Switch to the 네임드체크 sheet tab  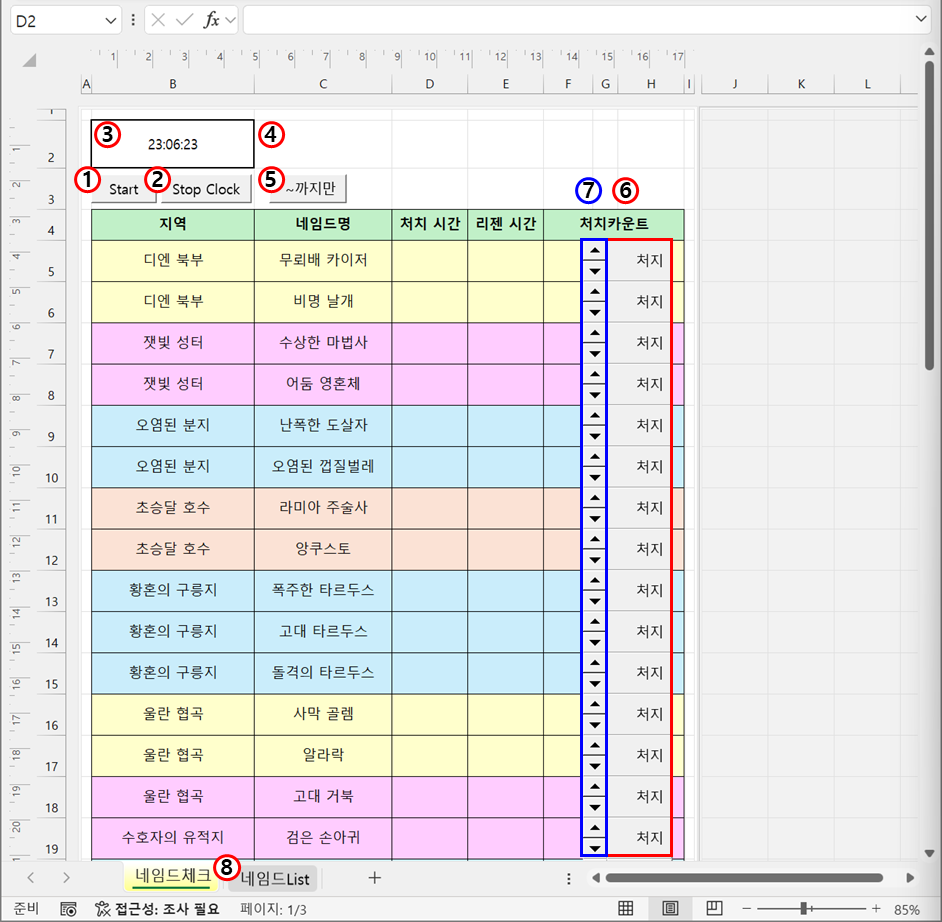pyautogui.click(x=172, y=876)
